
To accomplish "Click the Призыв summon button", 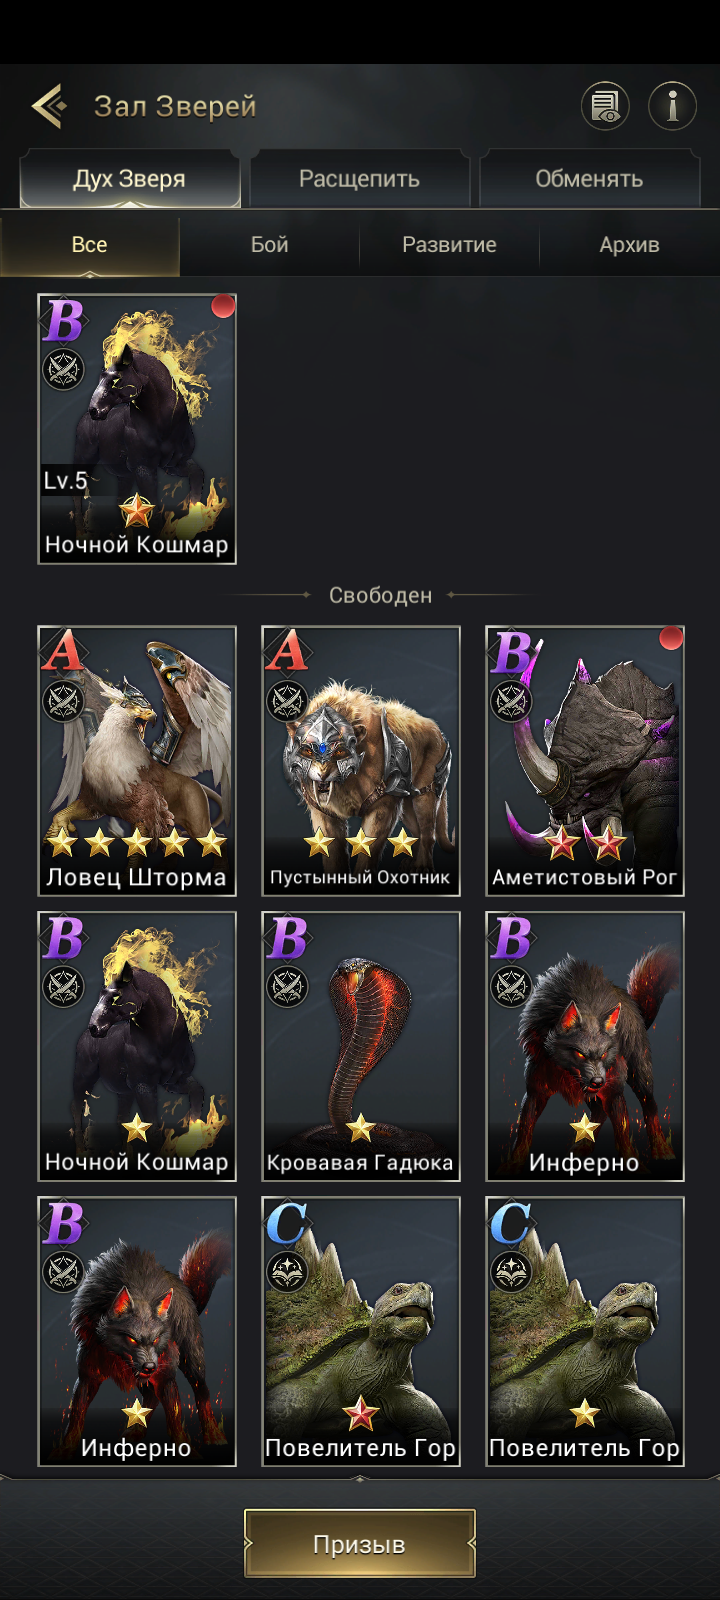I will point(360,1544).
